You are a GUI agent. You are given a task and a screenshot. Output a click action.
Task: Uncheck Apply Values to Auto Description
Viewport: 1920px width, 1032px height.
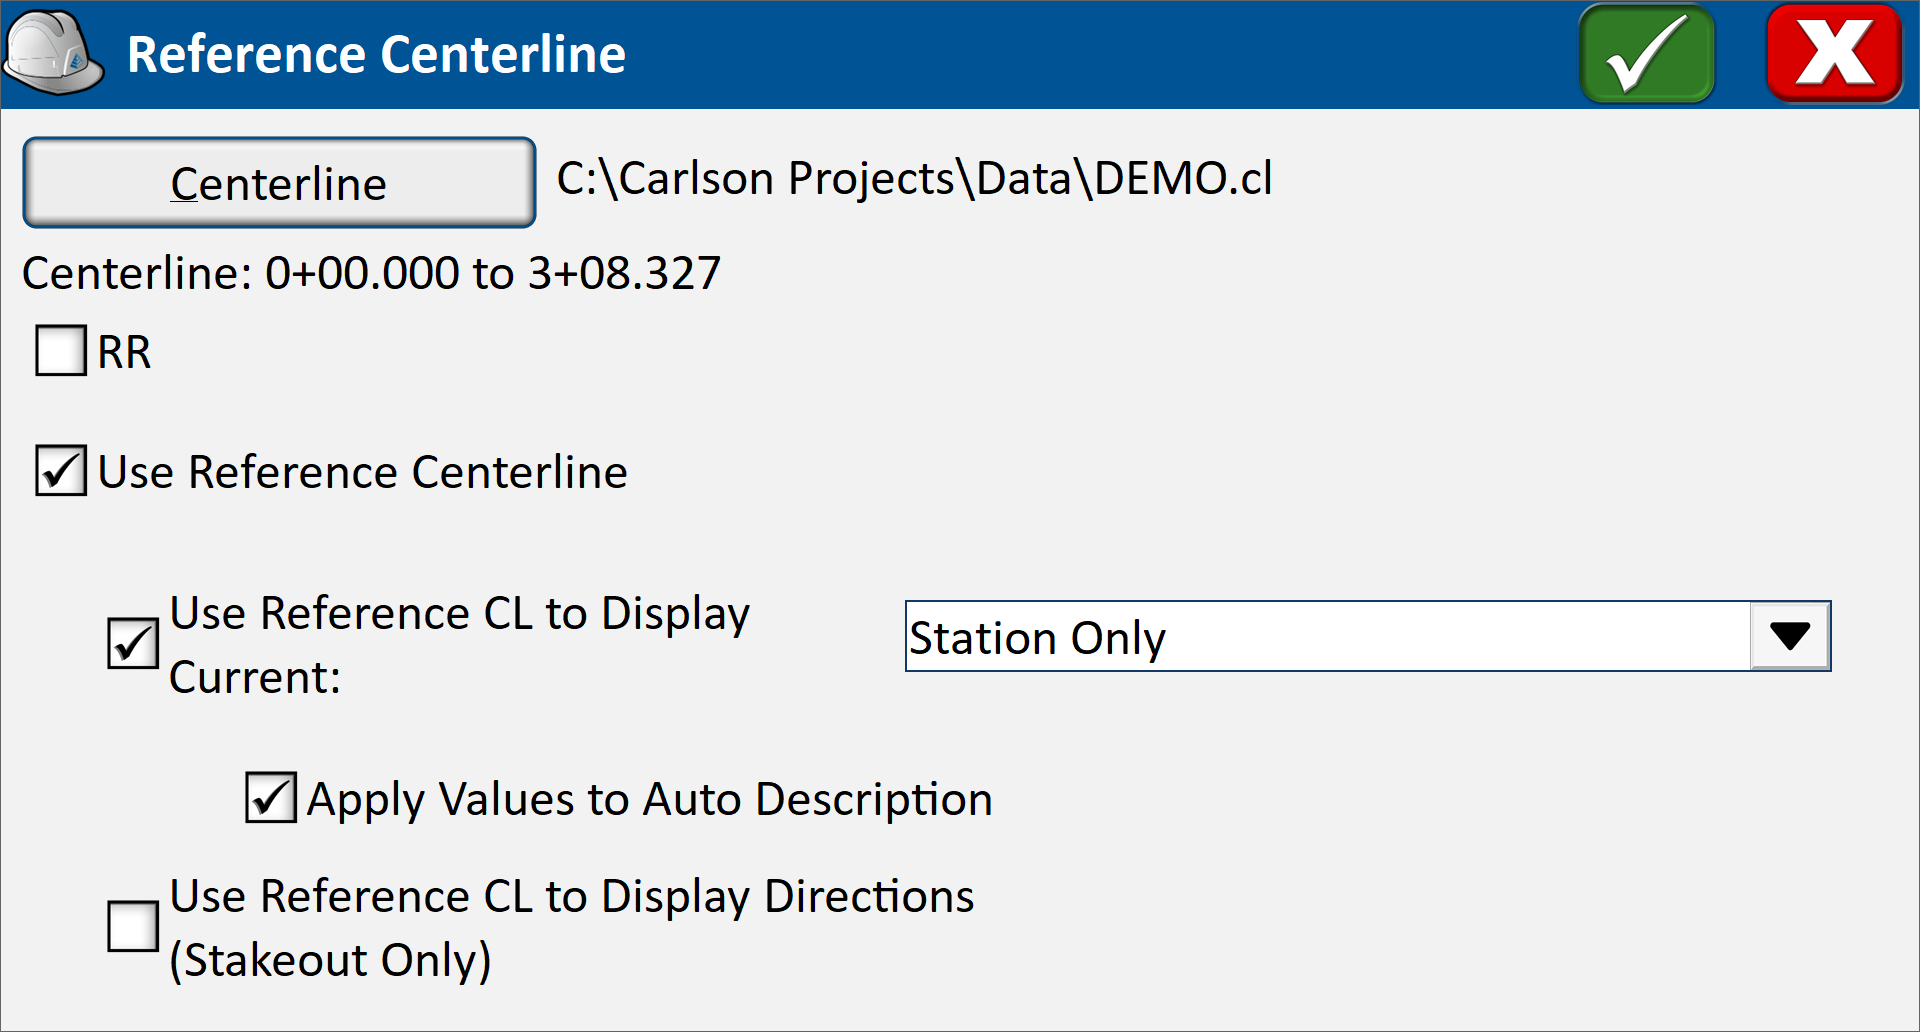[x=271, y=798]
